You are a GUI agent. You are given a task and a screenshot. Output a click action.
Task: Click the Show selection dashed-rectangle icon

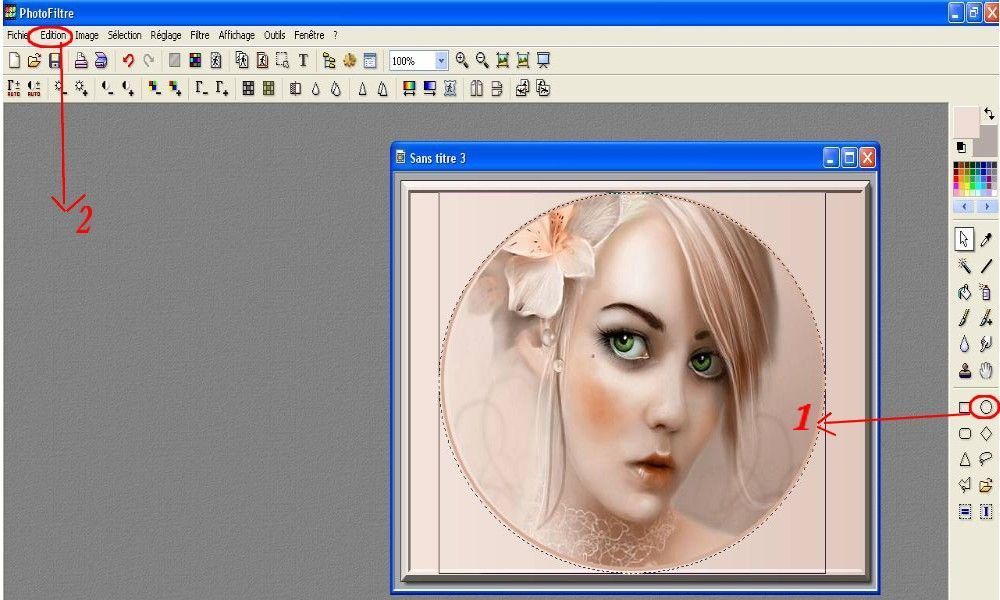pyautogui.click(x=283, y=60)
